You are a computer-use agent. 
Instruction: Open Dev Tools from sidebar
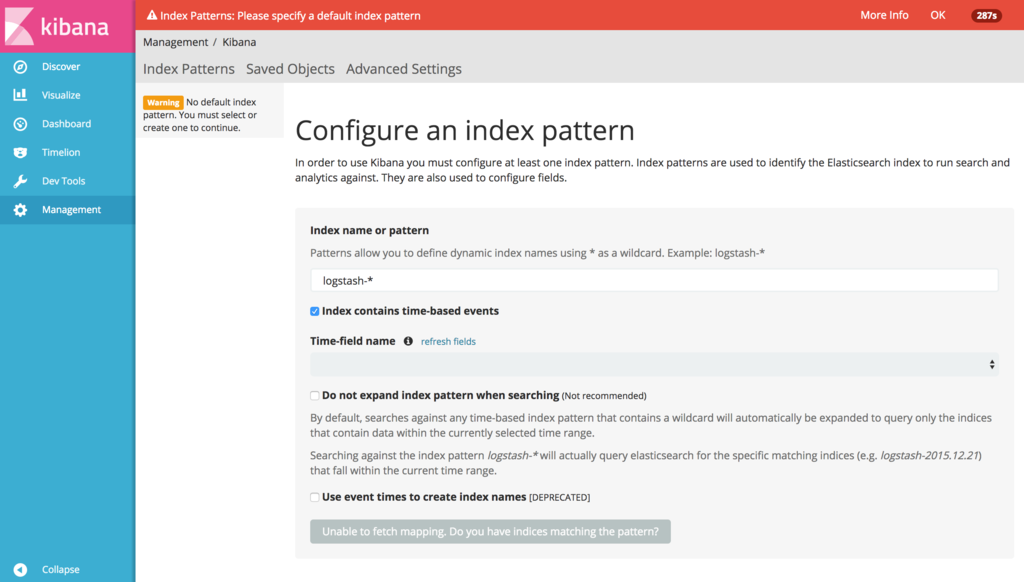coord(63,181)
